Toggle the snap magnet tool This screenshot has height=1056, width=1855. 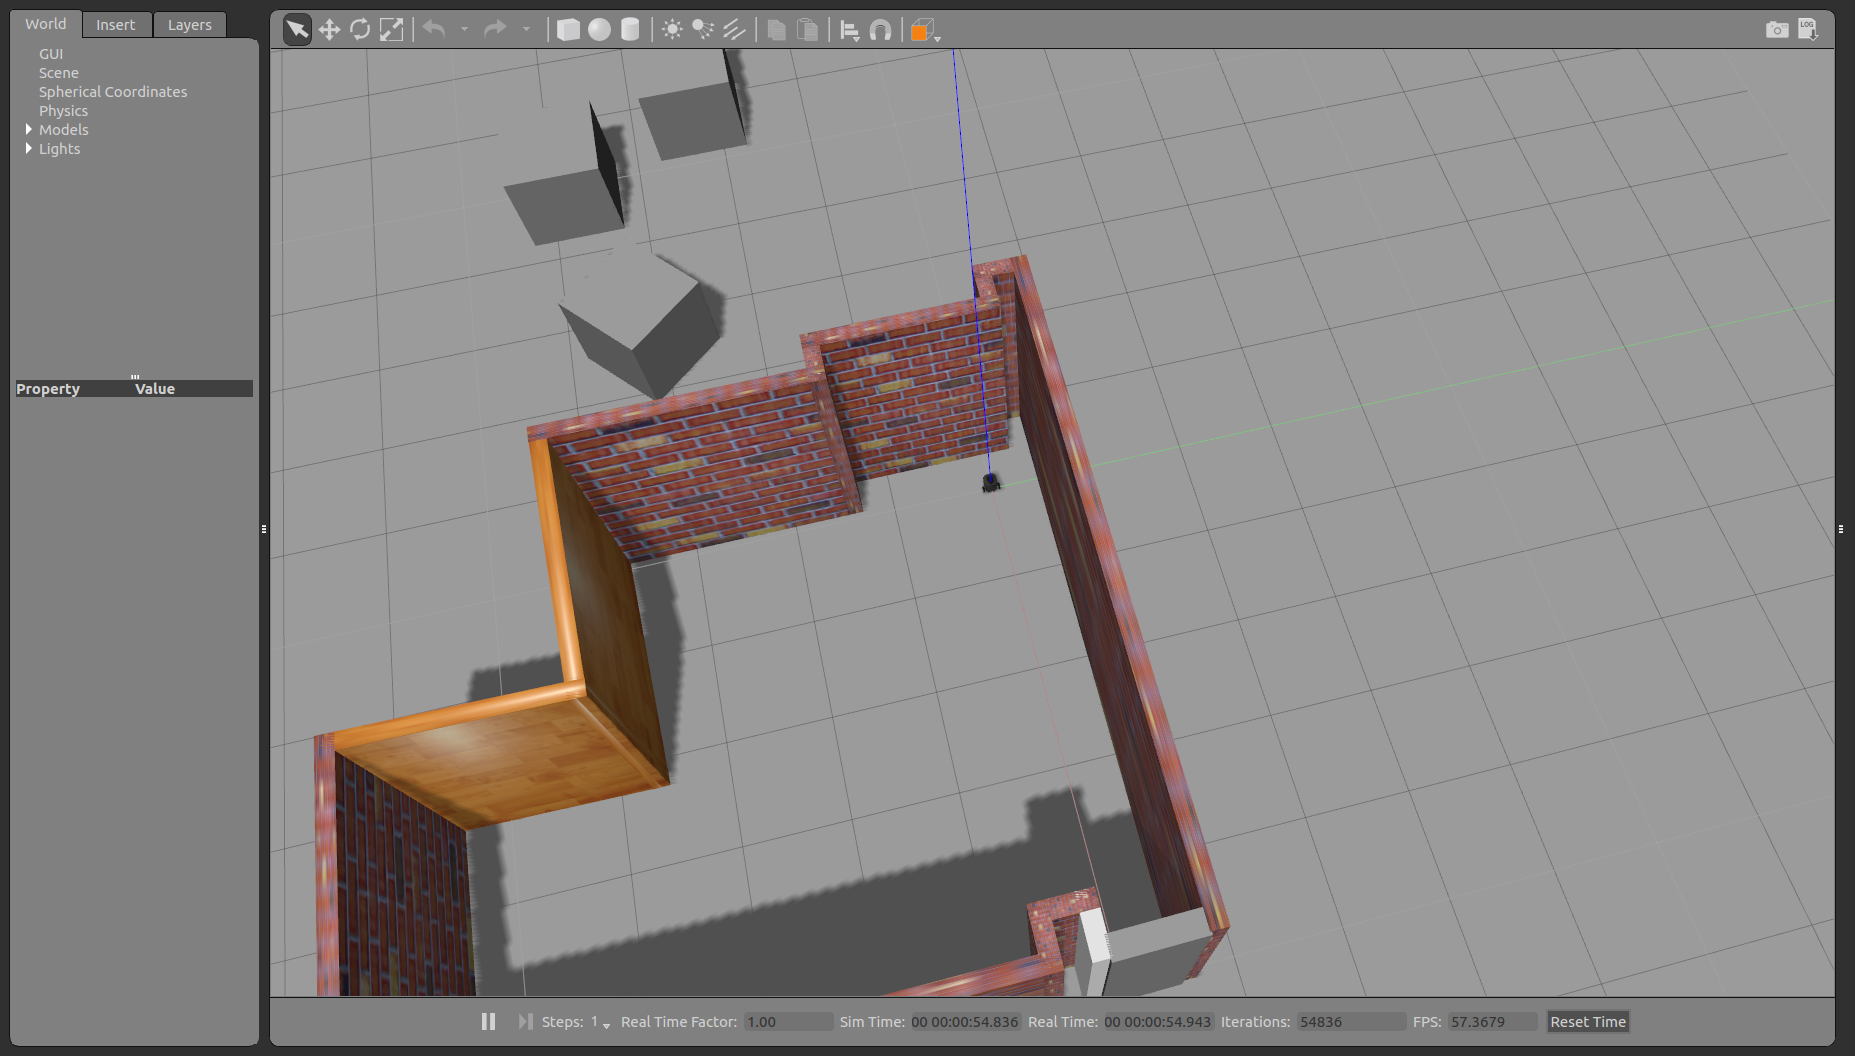coord(880,30)
